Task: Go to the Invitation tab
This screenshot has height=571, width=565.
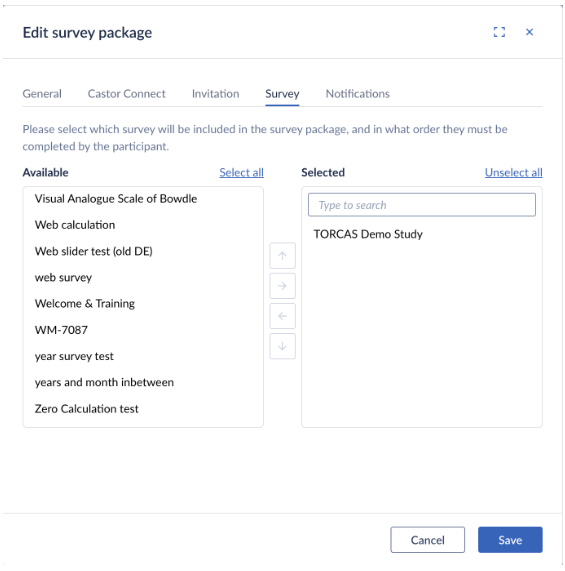Action: pos(216,94)
